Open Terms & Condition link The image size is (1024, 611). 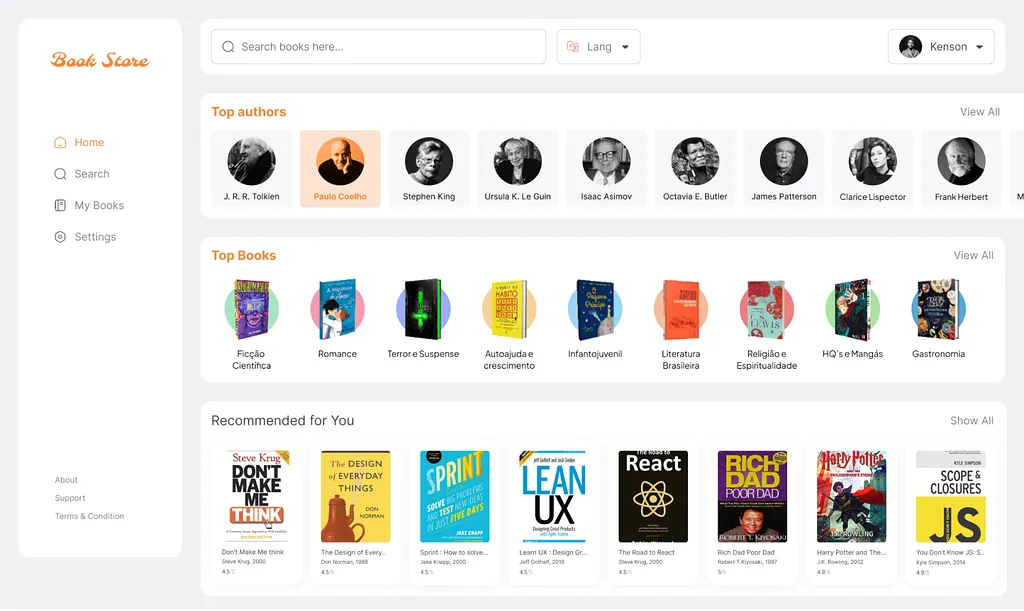point(90,516)
